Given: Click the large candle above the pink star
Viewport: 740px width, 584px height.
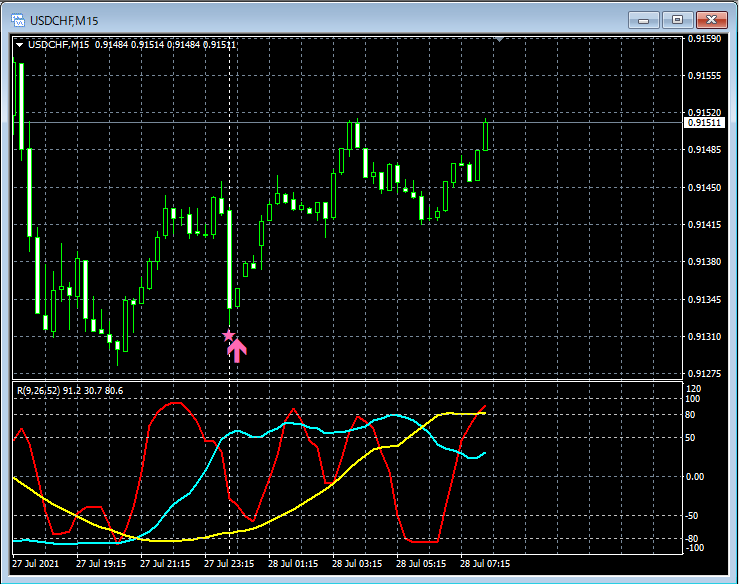Looking at the screenshot, I should [229, 260].
